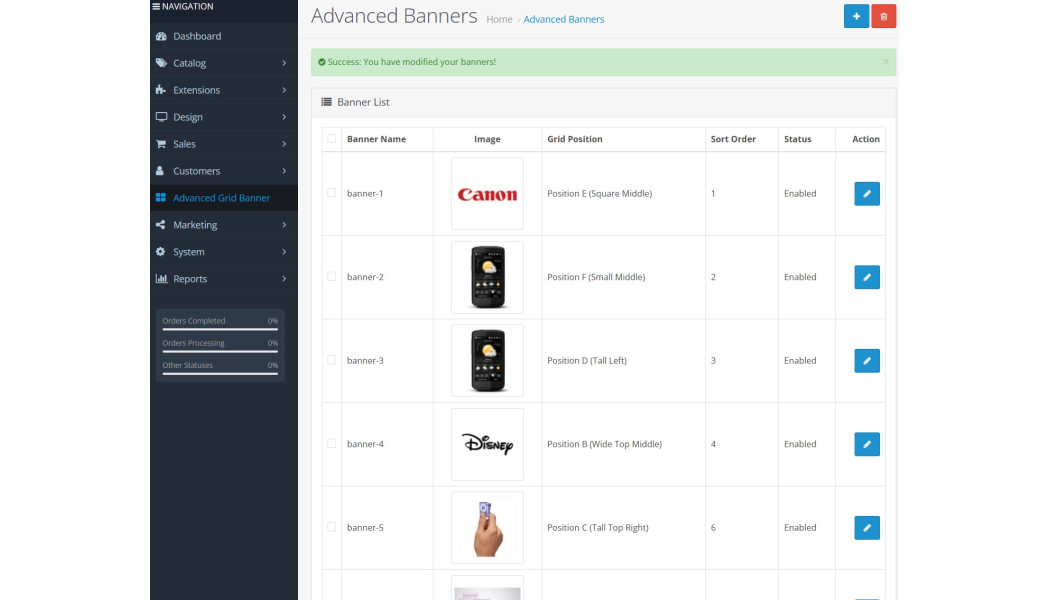
Task: Go to Home breadcrumb link
Action: point(499,19)
